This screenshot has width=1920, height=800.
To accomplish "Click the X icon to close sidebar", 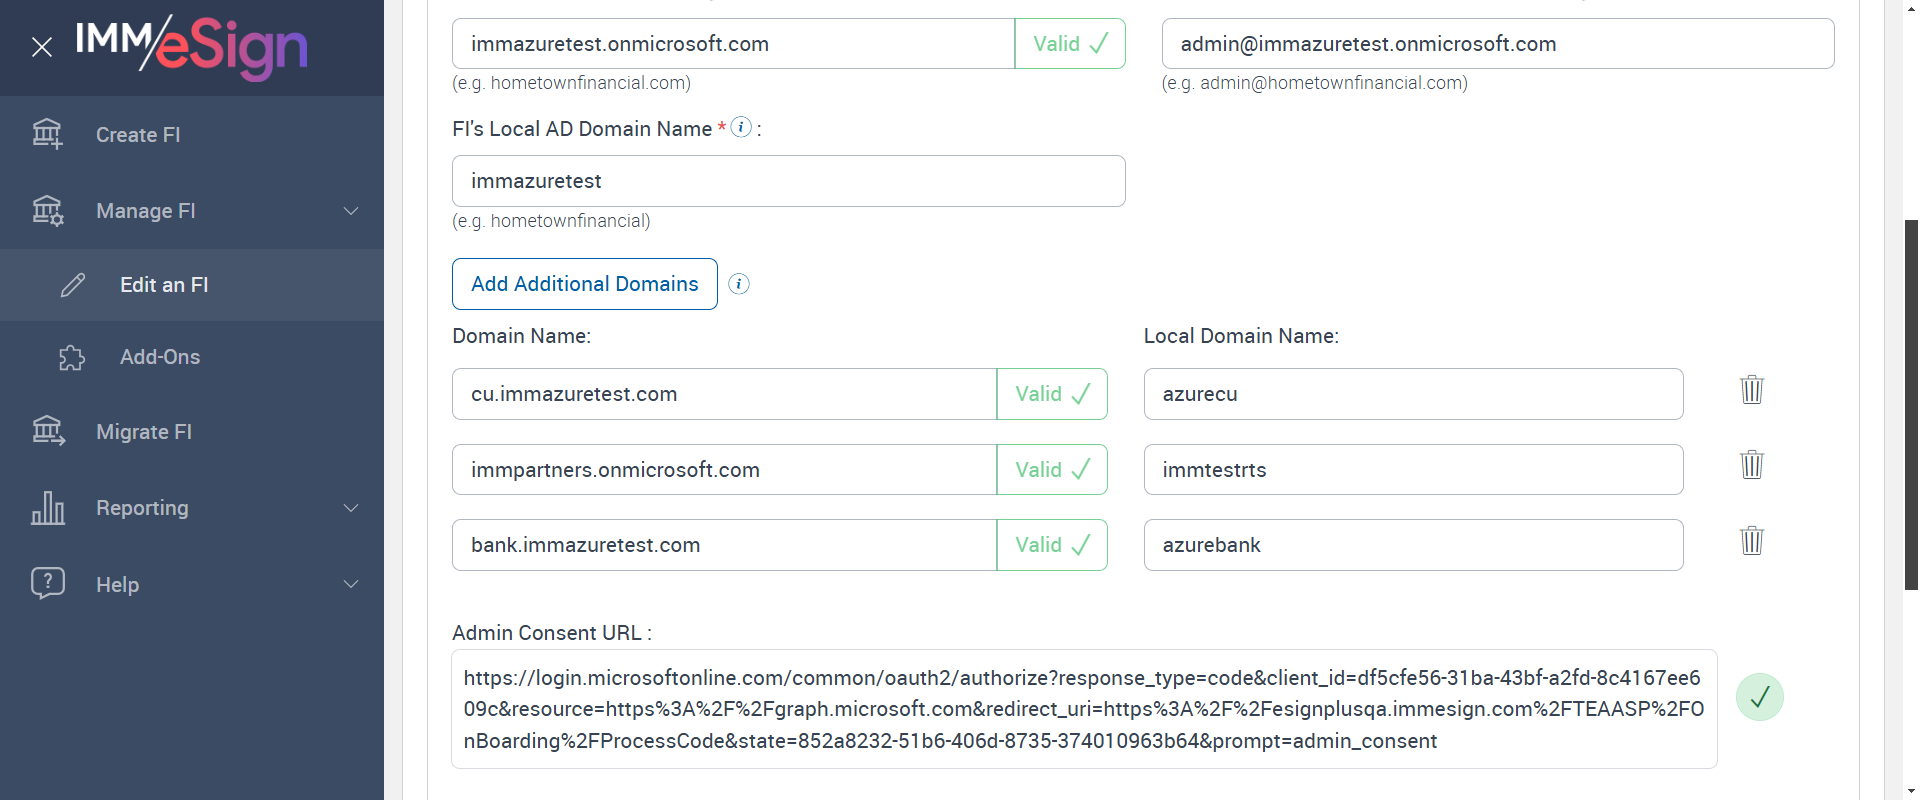I will tap(42, 47).
